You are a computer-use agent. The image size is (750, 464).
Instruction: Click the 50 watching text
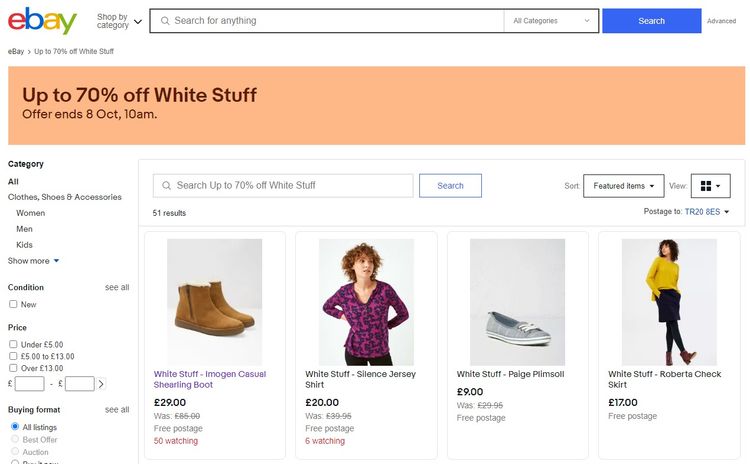(x=176, y=441)
